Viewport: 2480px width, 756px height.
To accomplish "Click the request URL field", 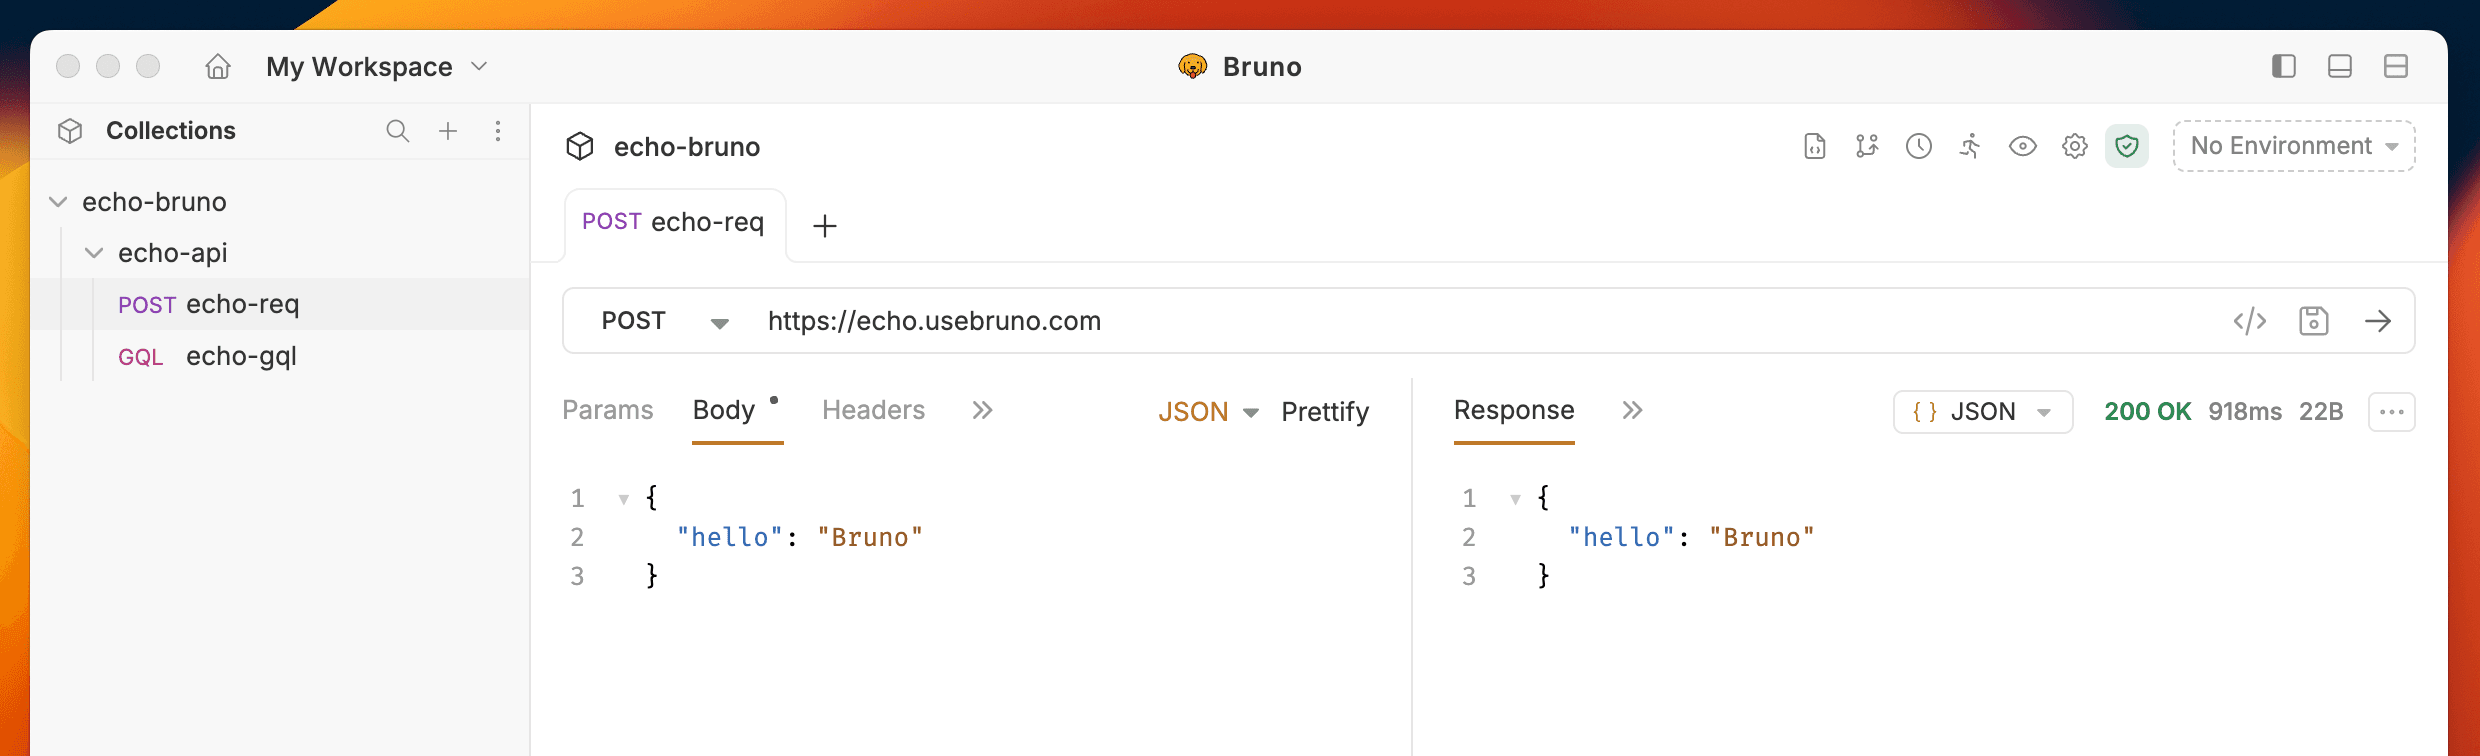I will click(1400, 321).
